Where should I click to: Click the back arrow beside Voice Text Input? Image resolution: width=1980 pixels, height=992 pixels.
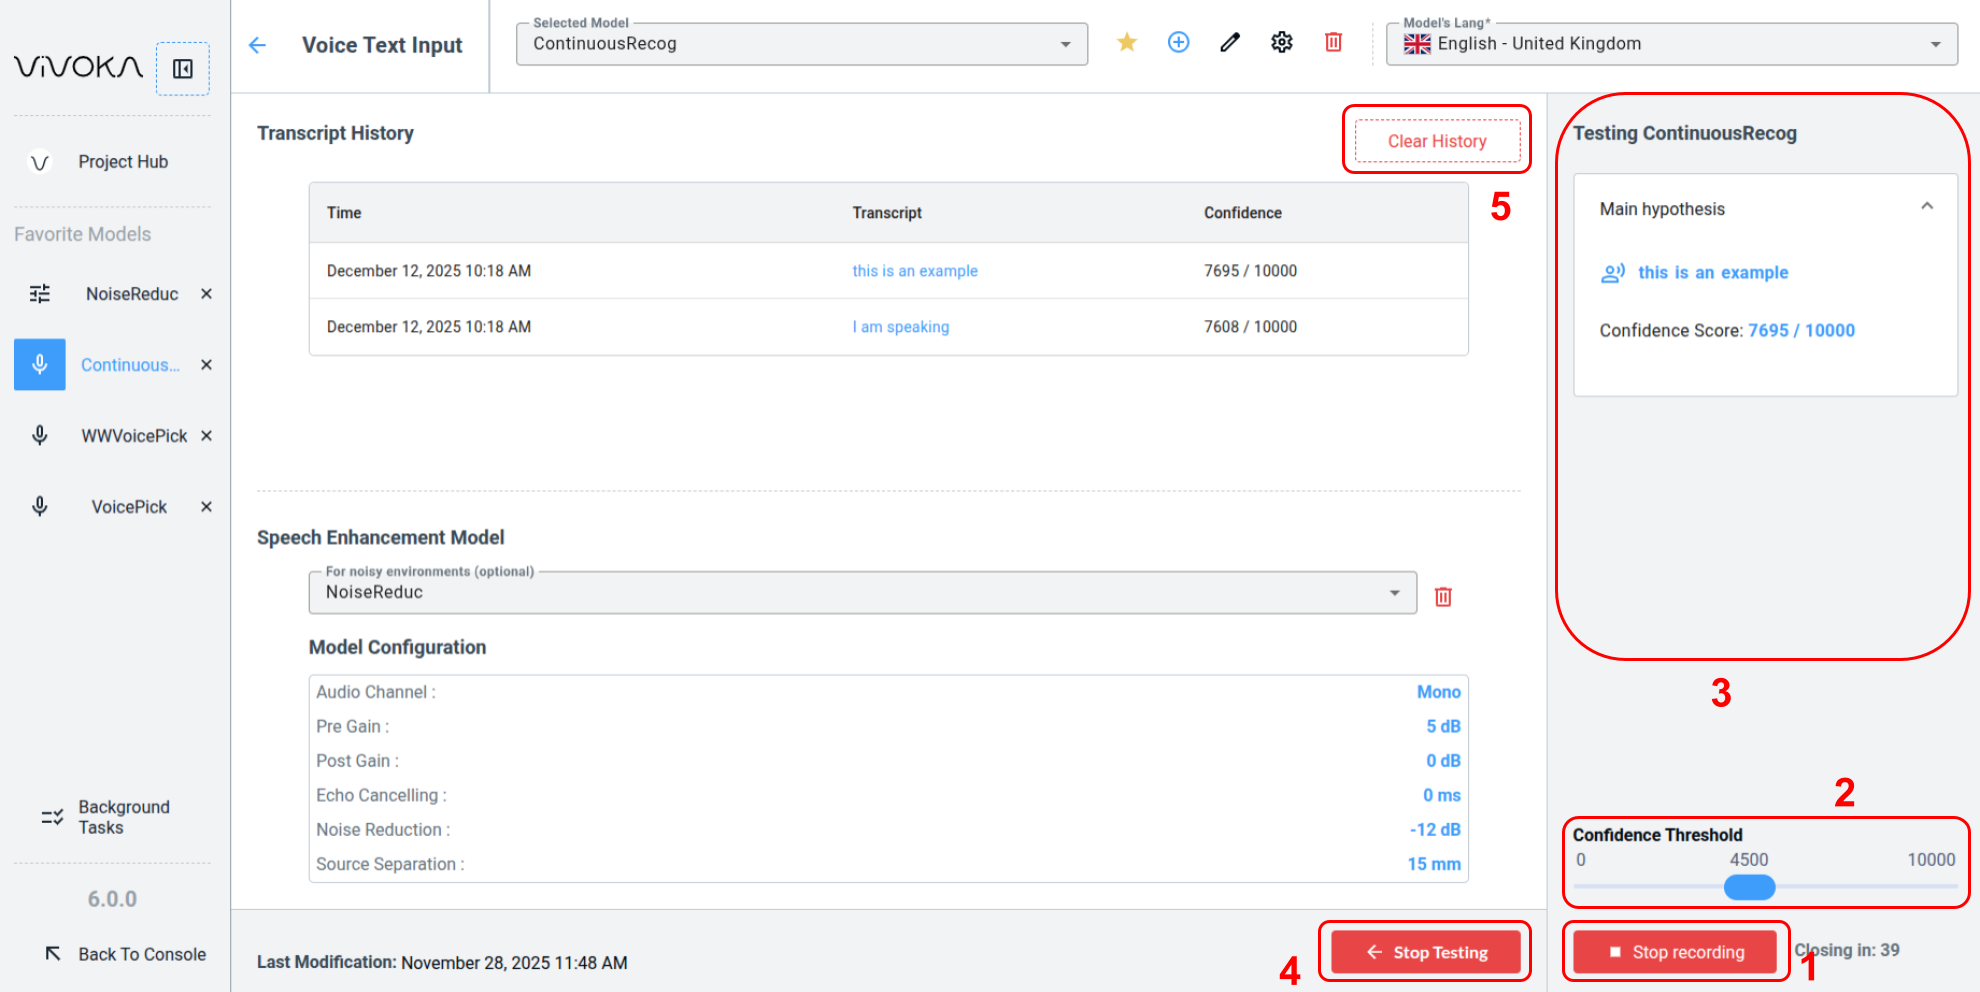(x=258, y=45)
